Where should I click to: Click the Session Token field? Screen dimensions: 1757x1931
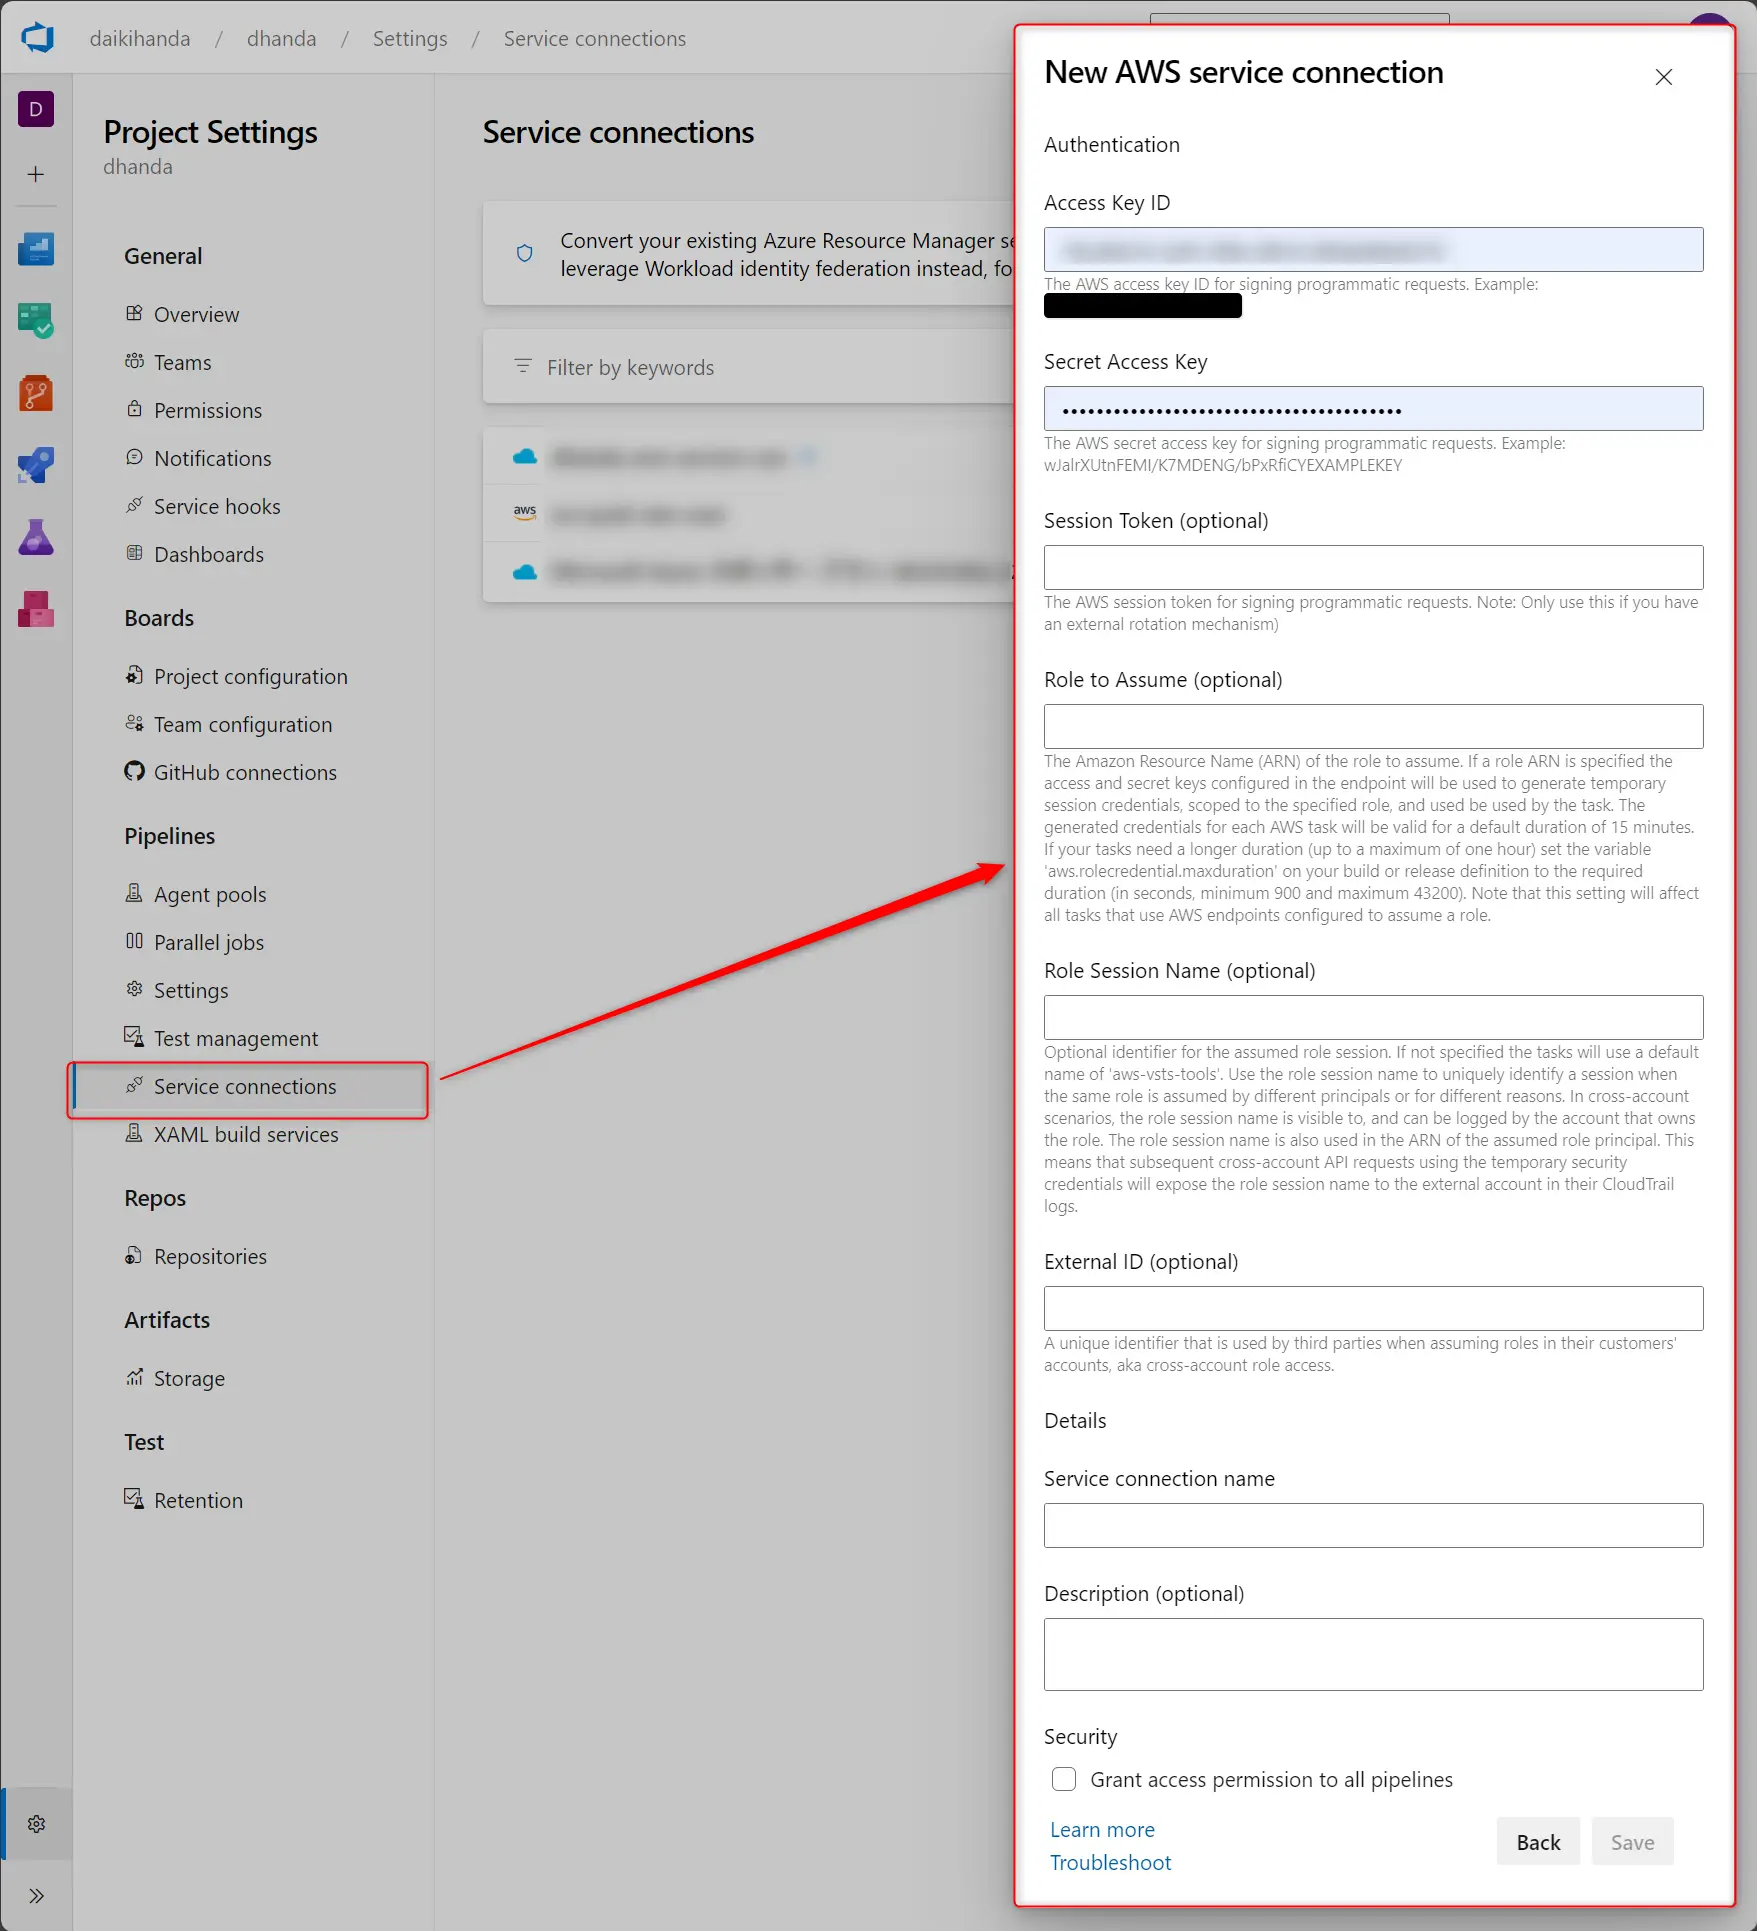pyautogui.click(x=1373, y=567)
